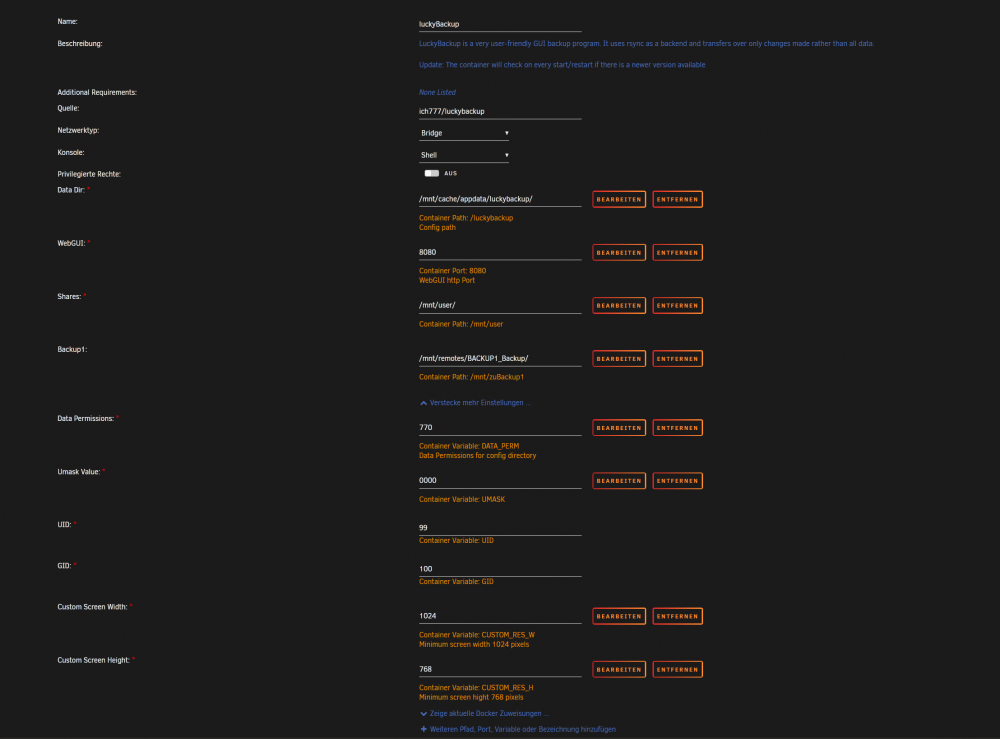Focus the Custom Screen Width field 1024

(x=500, y=616)
